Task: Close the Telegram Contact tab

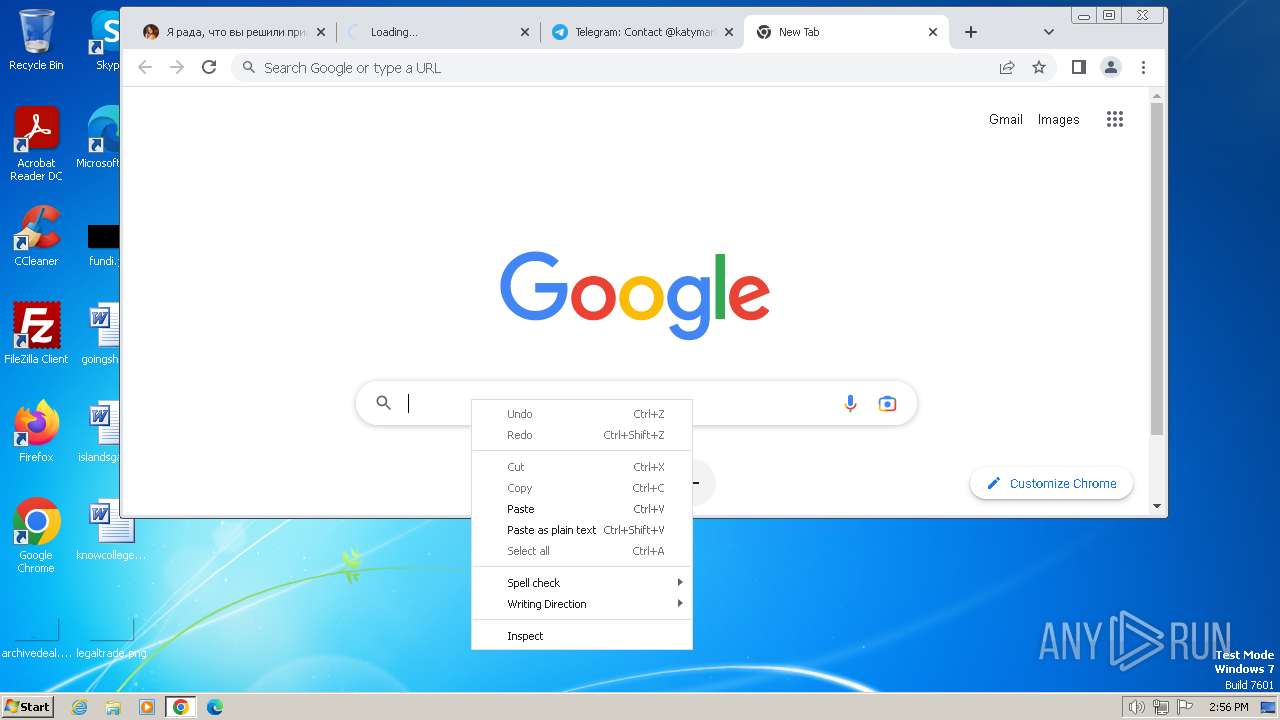Action: [729, 32]
